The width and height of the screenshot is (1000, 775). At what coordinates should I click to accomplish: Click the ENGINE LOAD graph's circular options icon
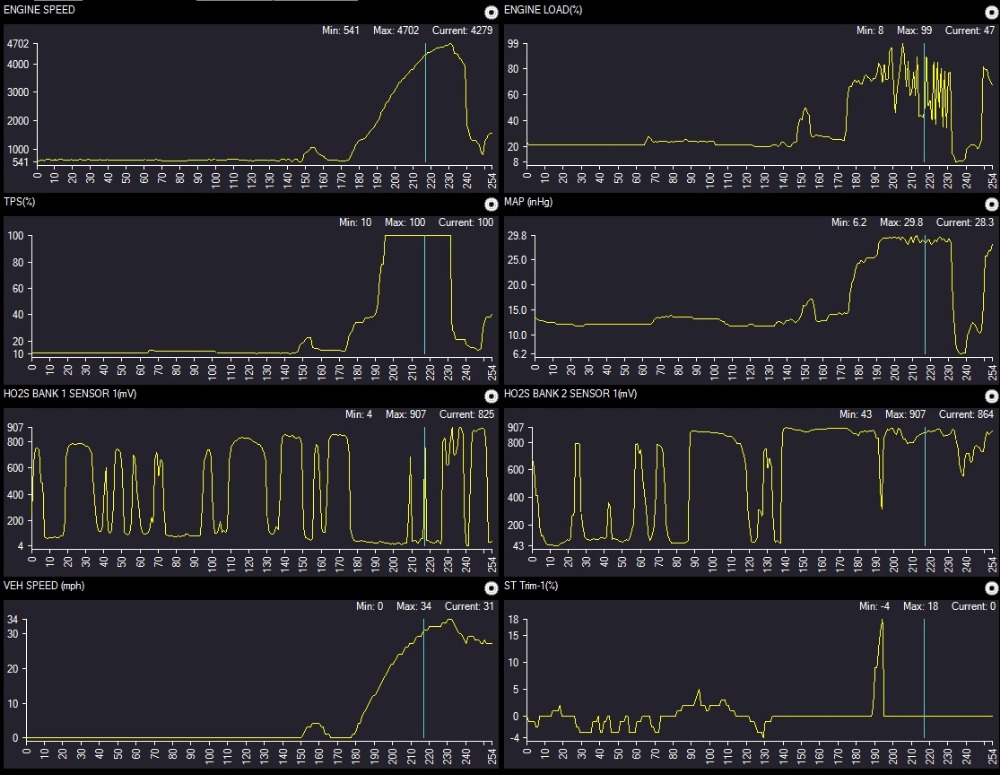[x=990, y=12]
